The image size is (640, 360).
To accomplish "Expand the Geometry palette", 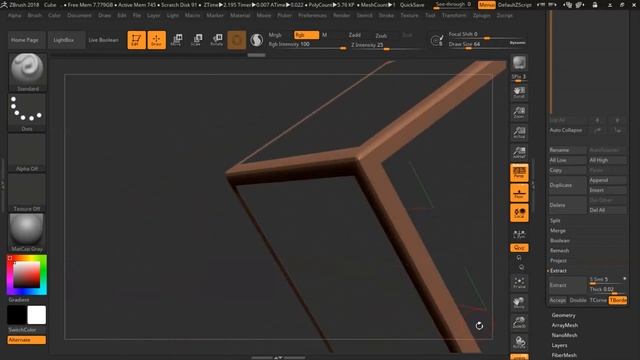I will [x=564, y=315].
